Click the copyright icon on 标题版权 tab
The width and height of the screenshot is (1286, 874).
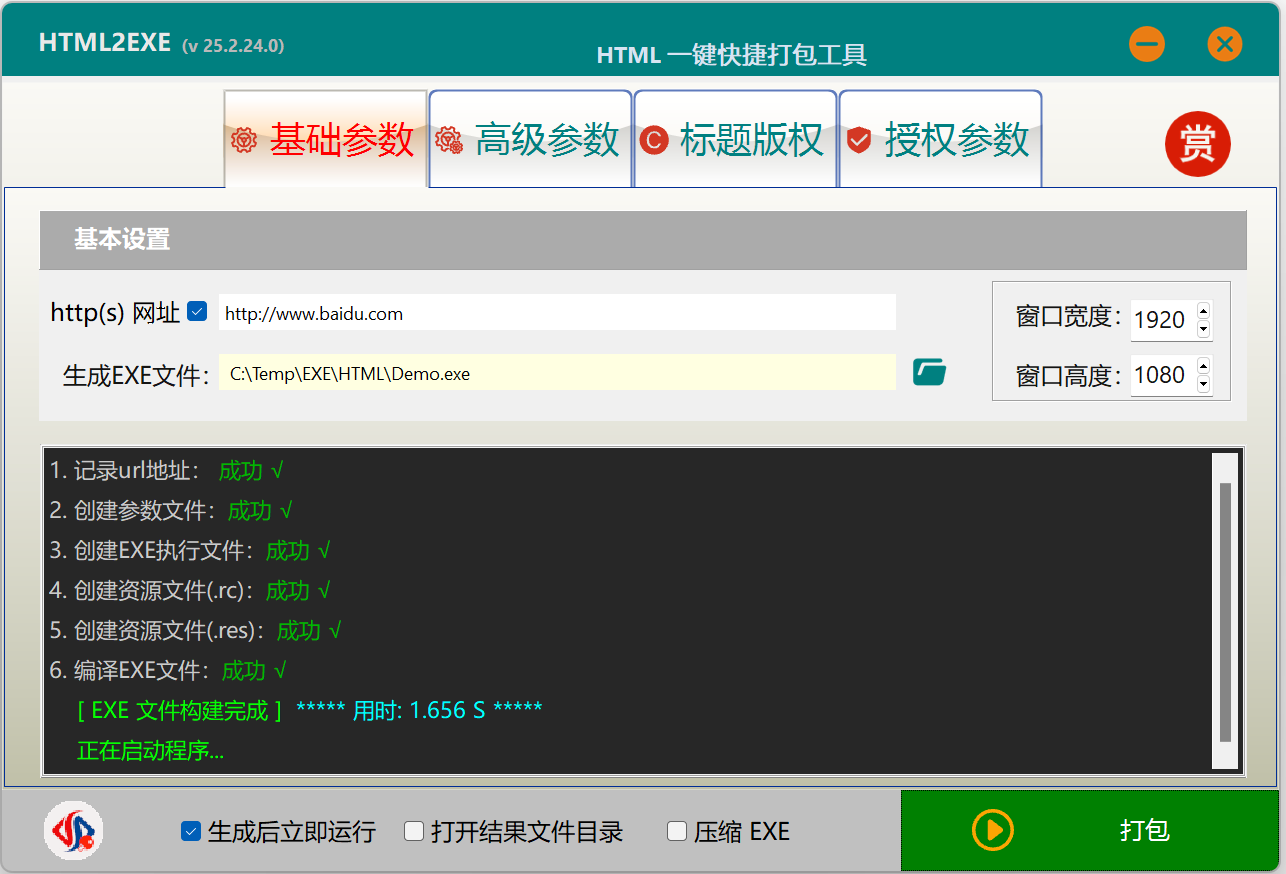coord(653,140)
